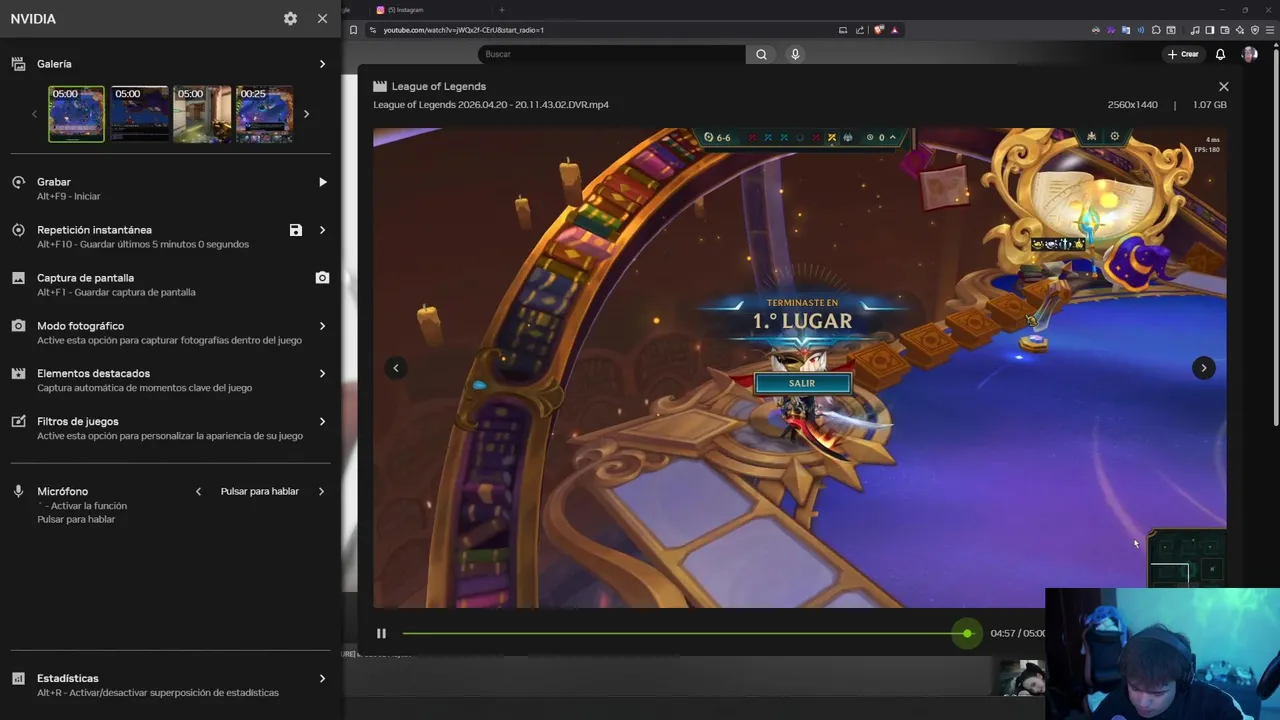Open Modo fotográfico option
1280x720 pixels.
click(x=170, y=333)
